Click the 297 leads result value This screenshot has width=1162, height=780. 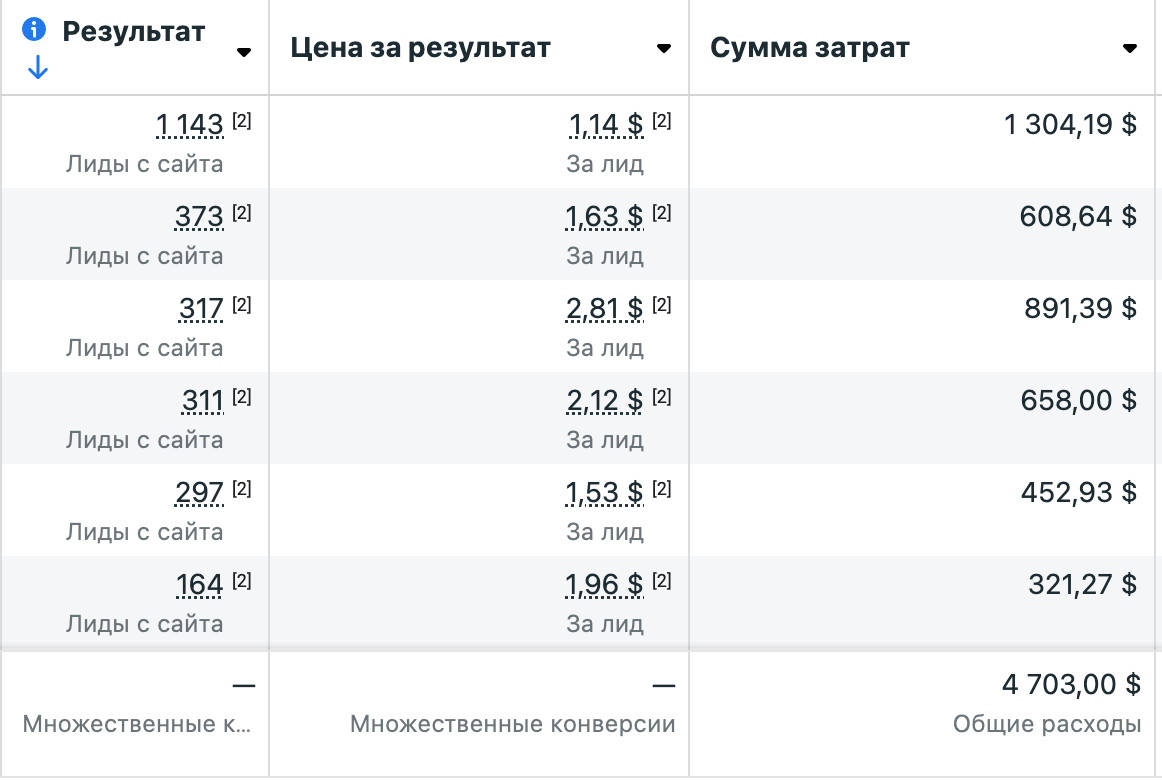(199, 493)
